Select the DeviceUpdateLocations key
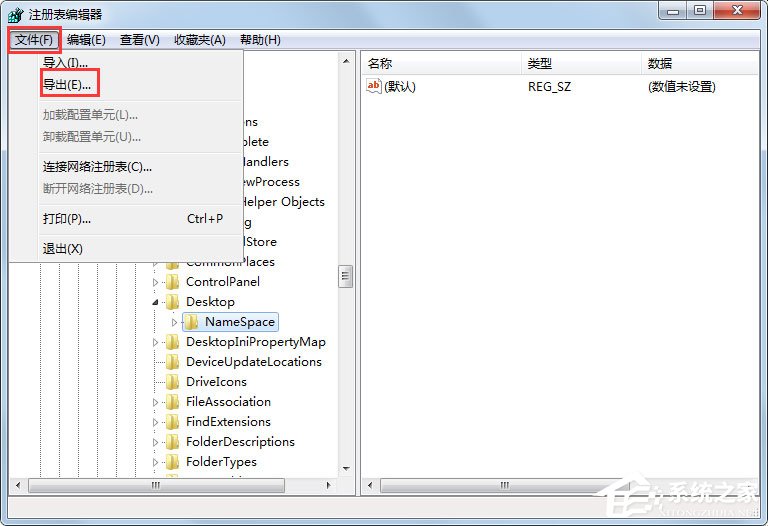Viewport: 768px width, 526px height. pos(254,362)
